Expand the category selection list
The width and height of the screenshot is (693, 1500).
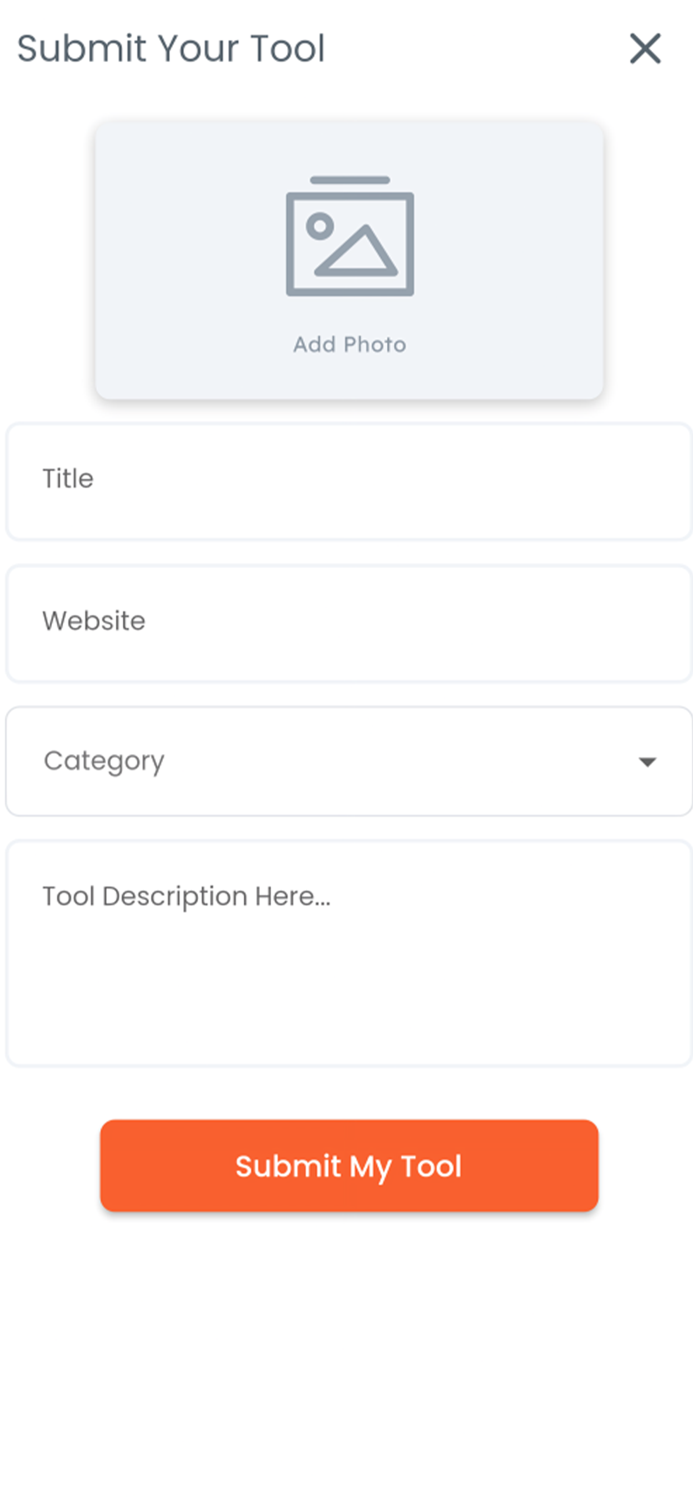pyautogui.click(x=349, y=760)
